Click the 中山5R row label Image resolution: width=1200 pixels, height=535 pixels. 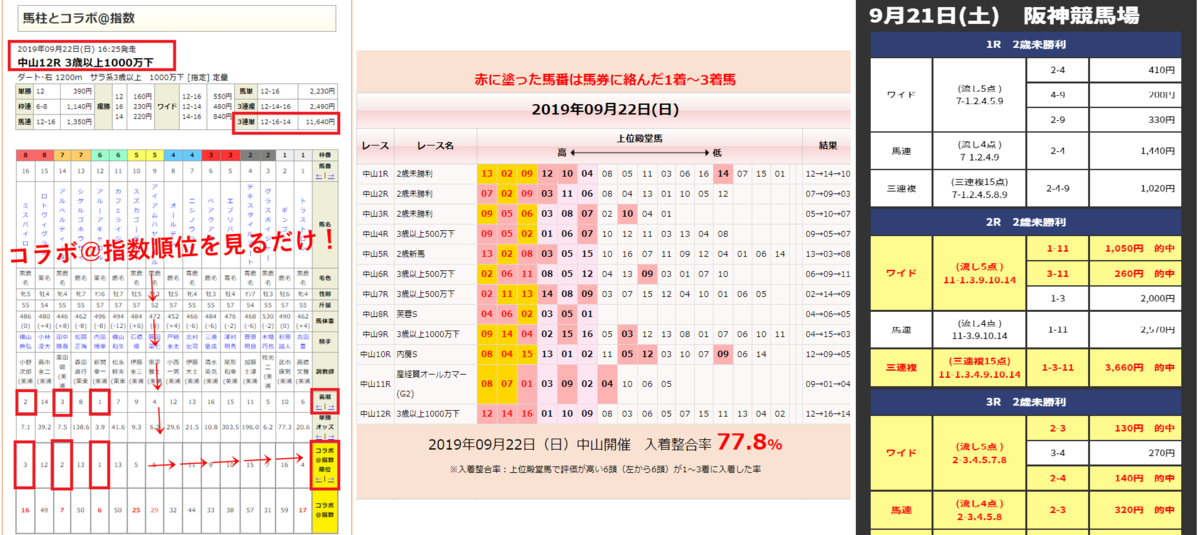pos(376,253)
